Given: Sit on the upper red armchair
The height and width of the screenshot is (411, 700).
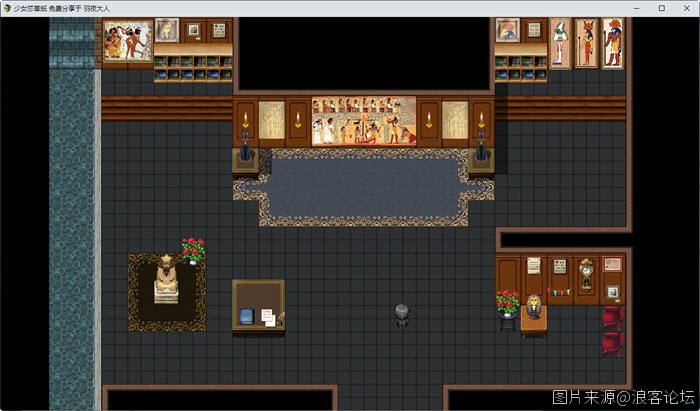Looking at the screenshot, I should point(613,317).
